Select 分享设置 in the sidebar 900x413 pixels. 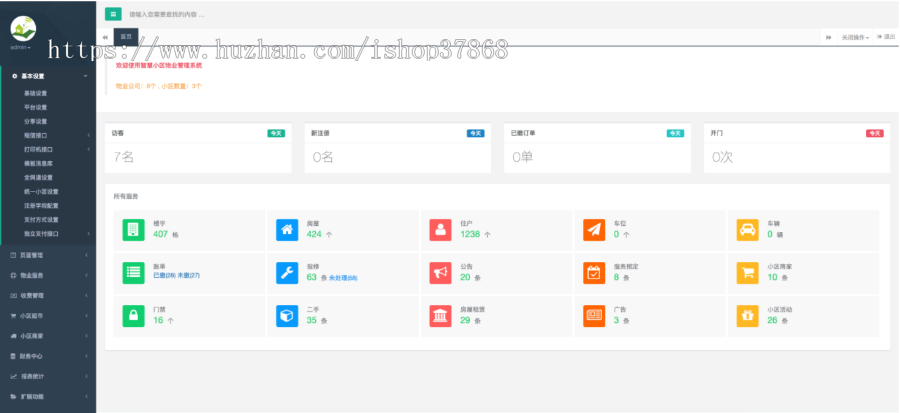[36, 121]
